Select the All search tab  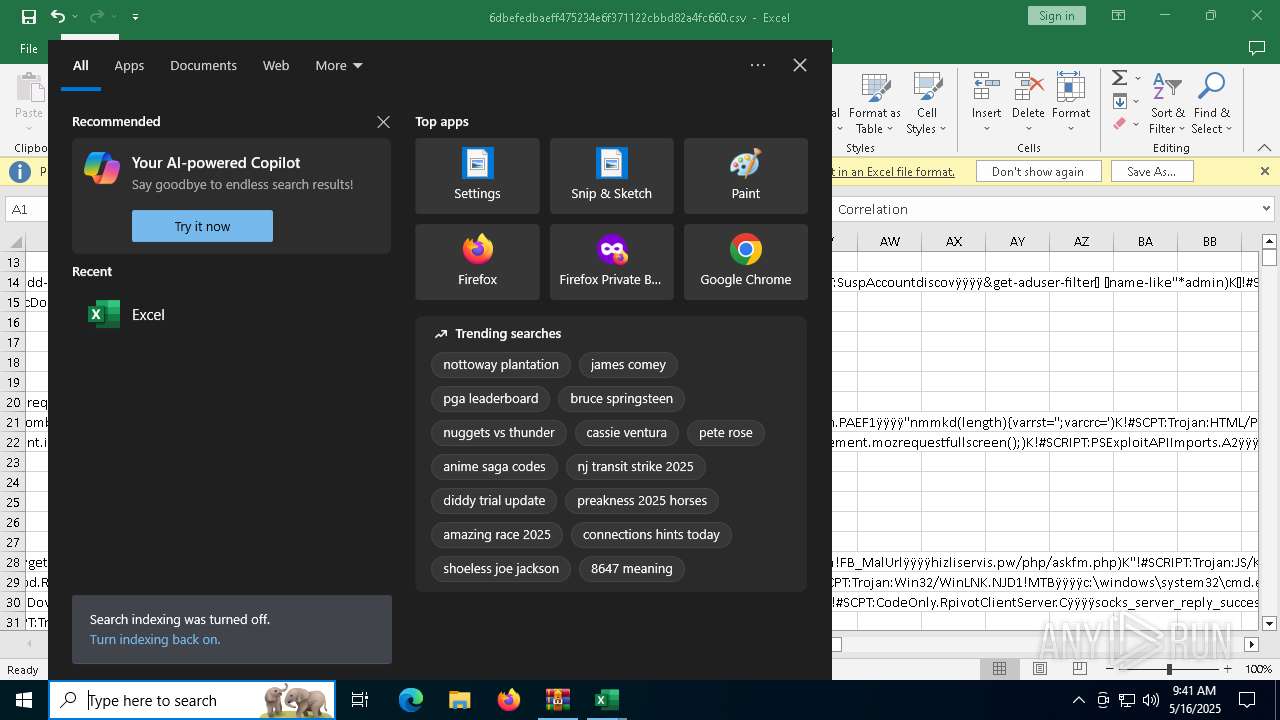pyautogui.click(x=81, y=65)
